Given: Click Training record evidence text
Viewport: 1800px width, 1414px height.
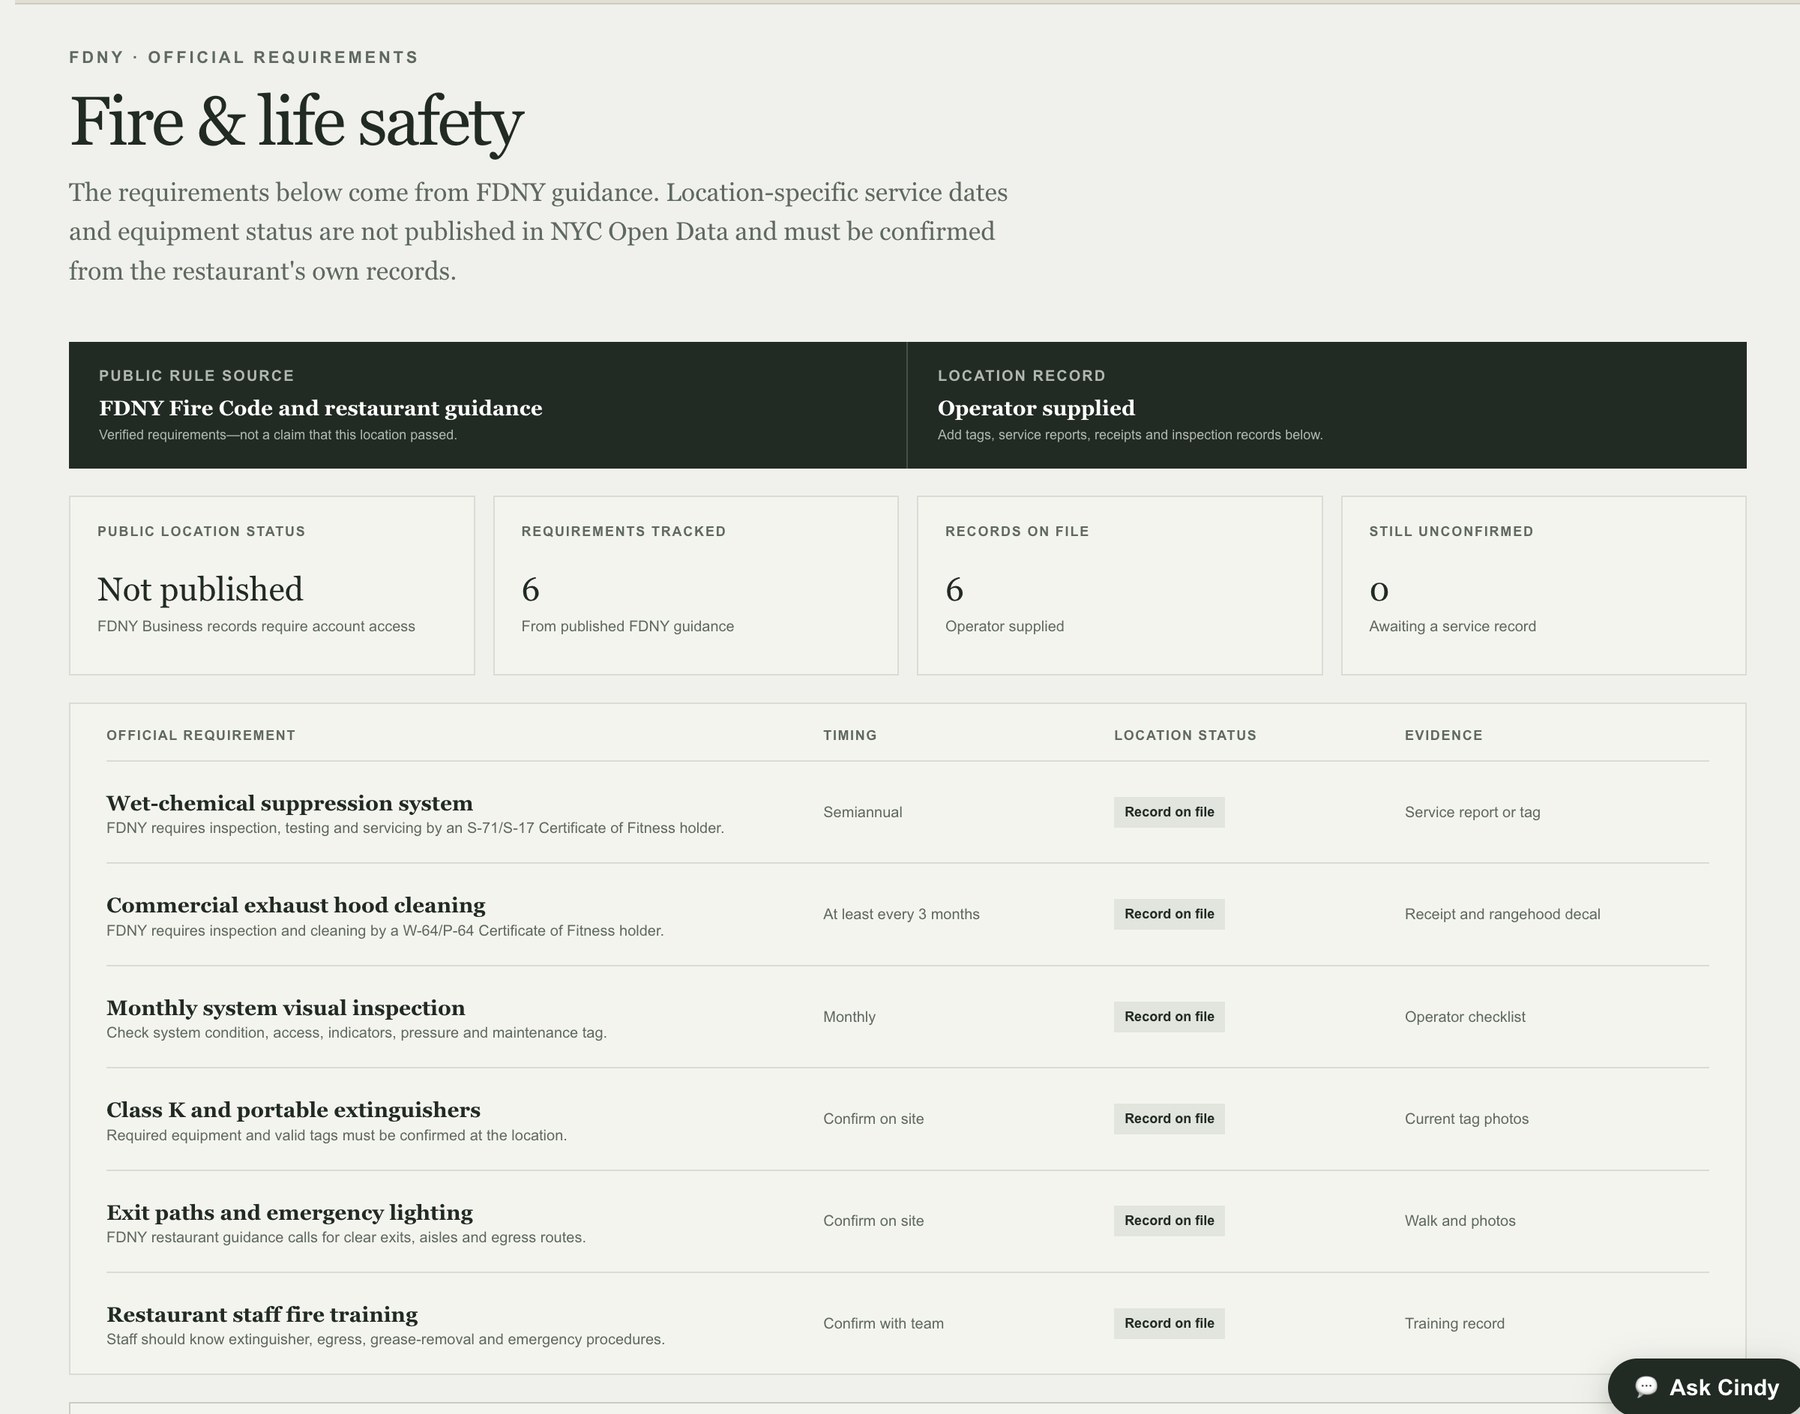Looking at the screenshot, I should [x=1454, y=1323].
